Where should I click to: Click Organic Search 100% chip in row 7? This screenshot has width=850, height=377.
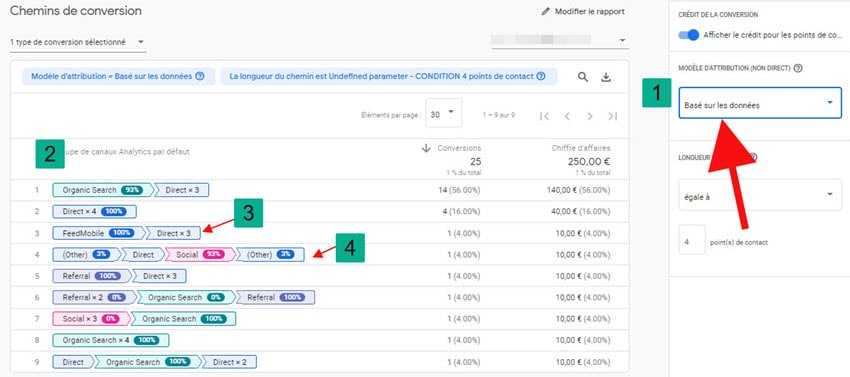pos(184,319)
